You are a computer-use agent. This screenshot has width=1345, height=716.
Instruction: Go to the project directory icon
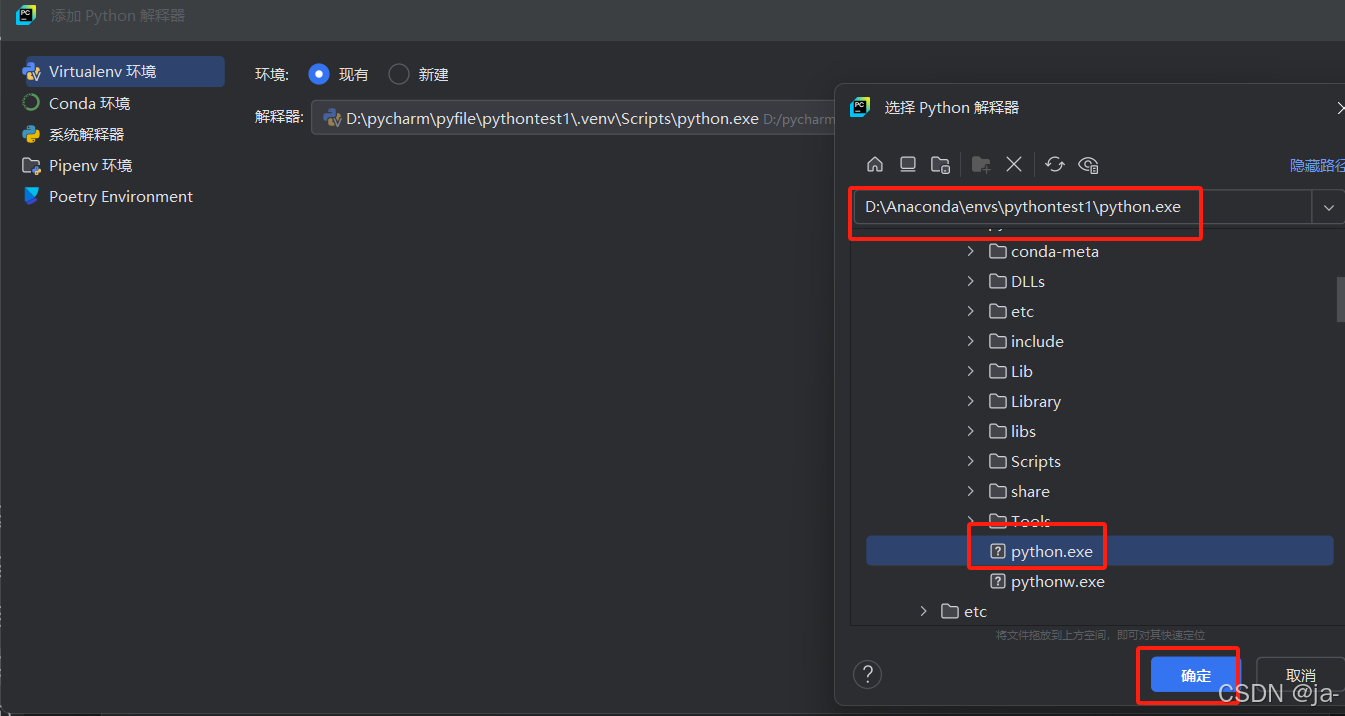pyautogui.click(x=940, y=164)
